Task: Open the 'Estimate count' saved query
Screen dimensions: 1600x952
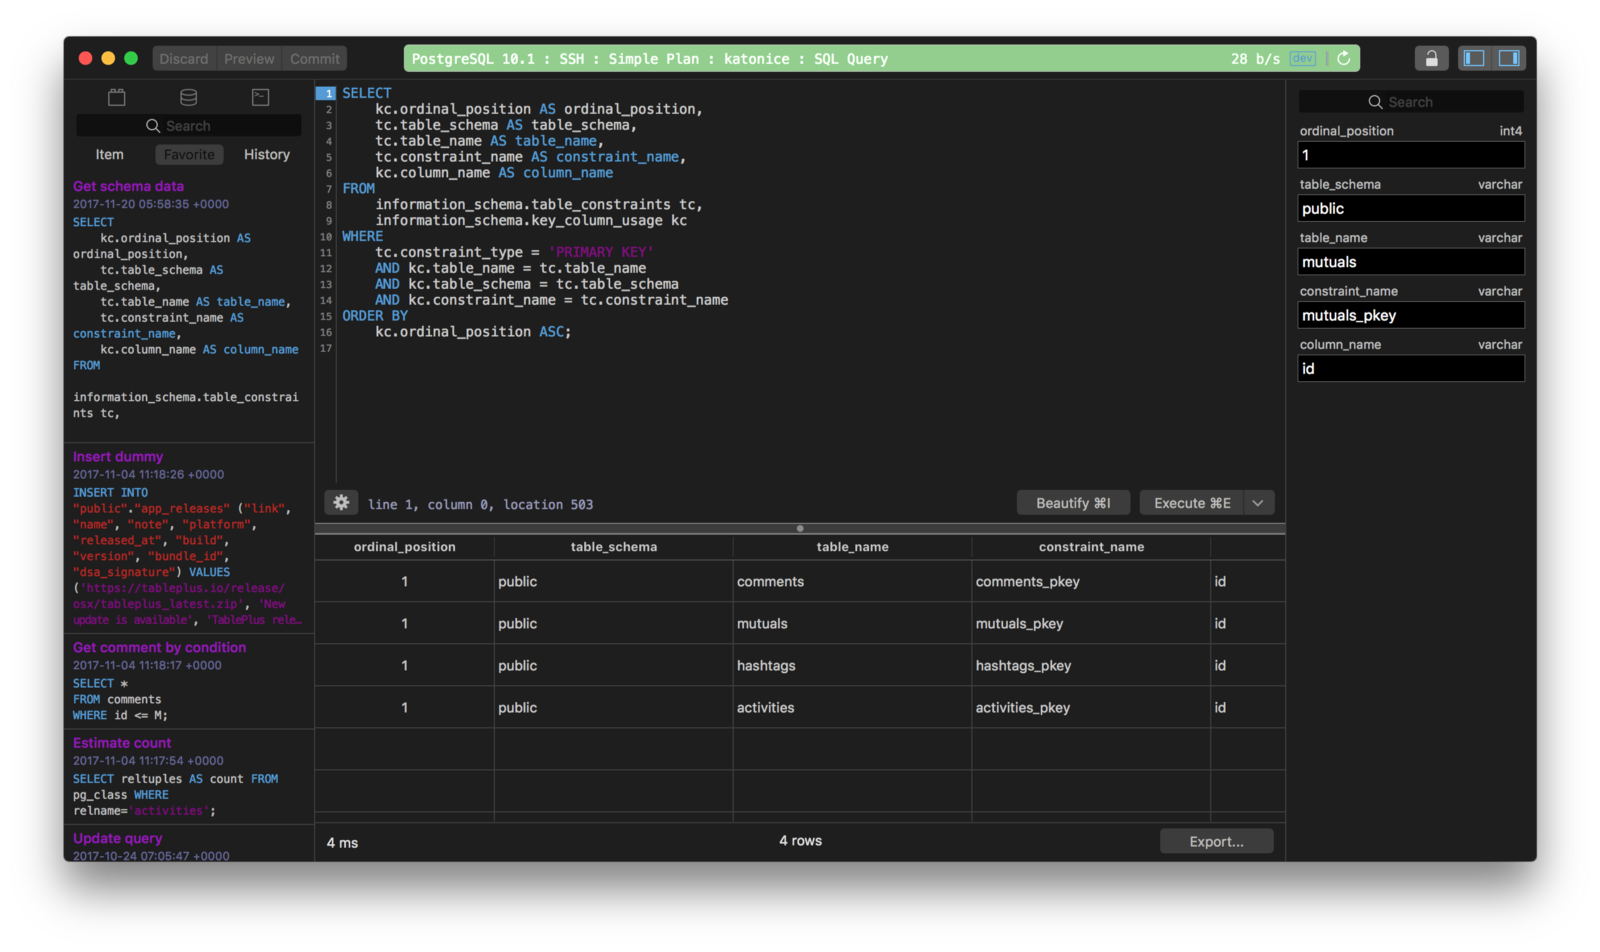Action: (x=122, y=743)
